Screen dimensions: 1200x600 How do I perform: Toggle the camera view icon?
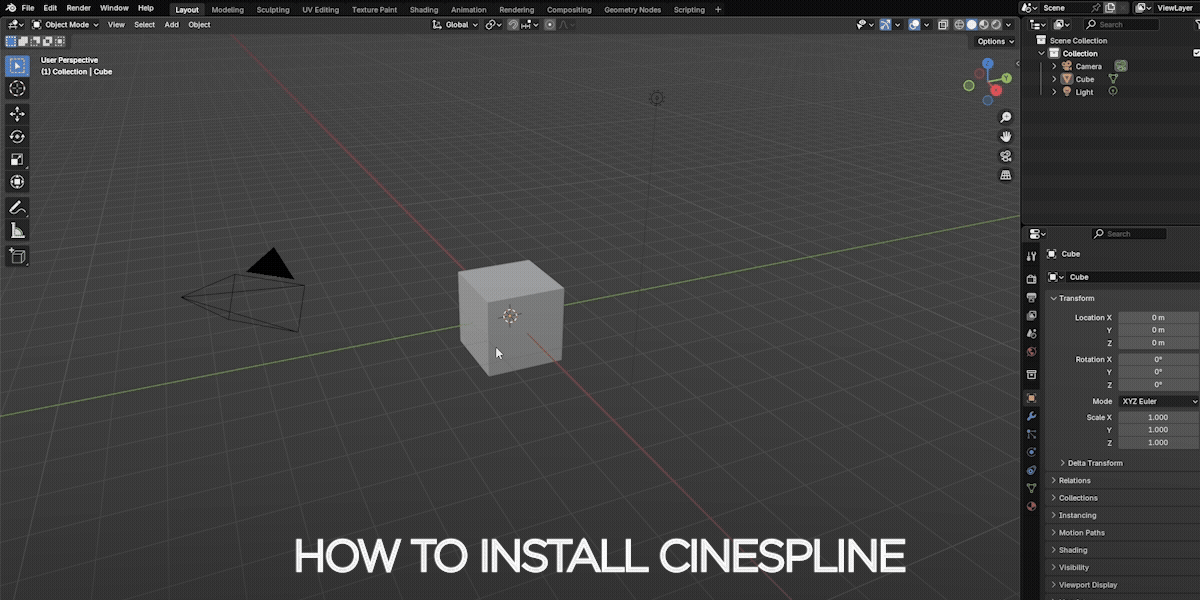tap(1006, 156)
